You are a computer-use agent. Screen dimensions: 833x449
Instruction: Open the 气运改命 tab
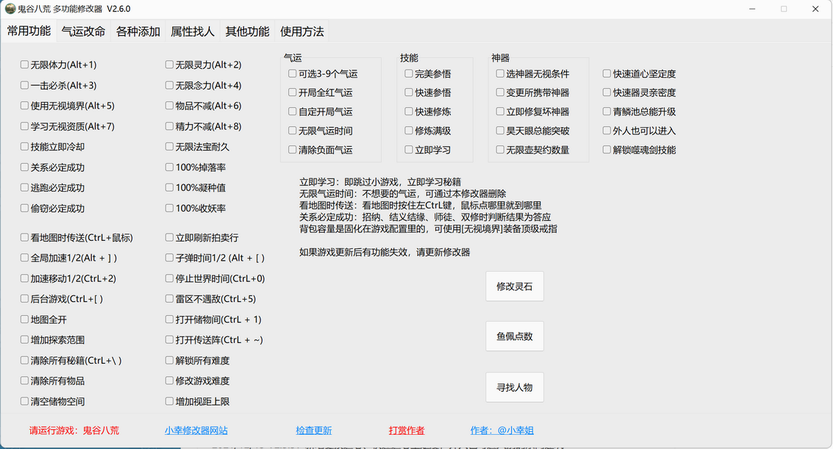[83, 31]
